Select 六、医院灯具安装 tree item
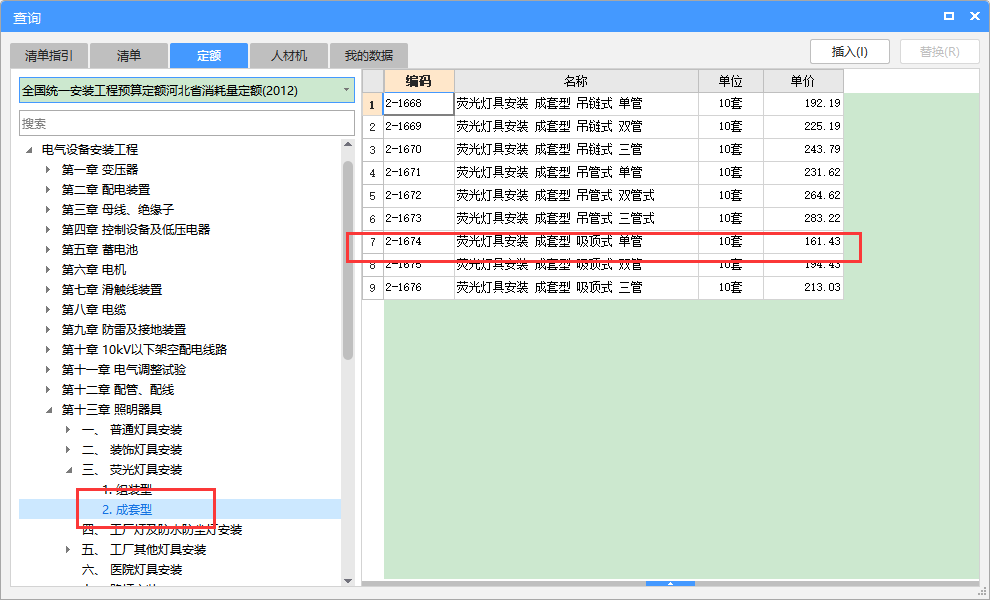 pos(132,570)
